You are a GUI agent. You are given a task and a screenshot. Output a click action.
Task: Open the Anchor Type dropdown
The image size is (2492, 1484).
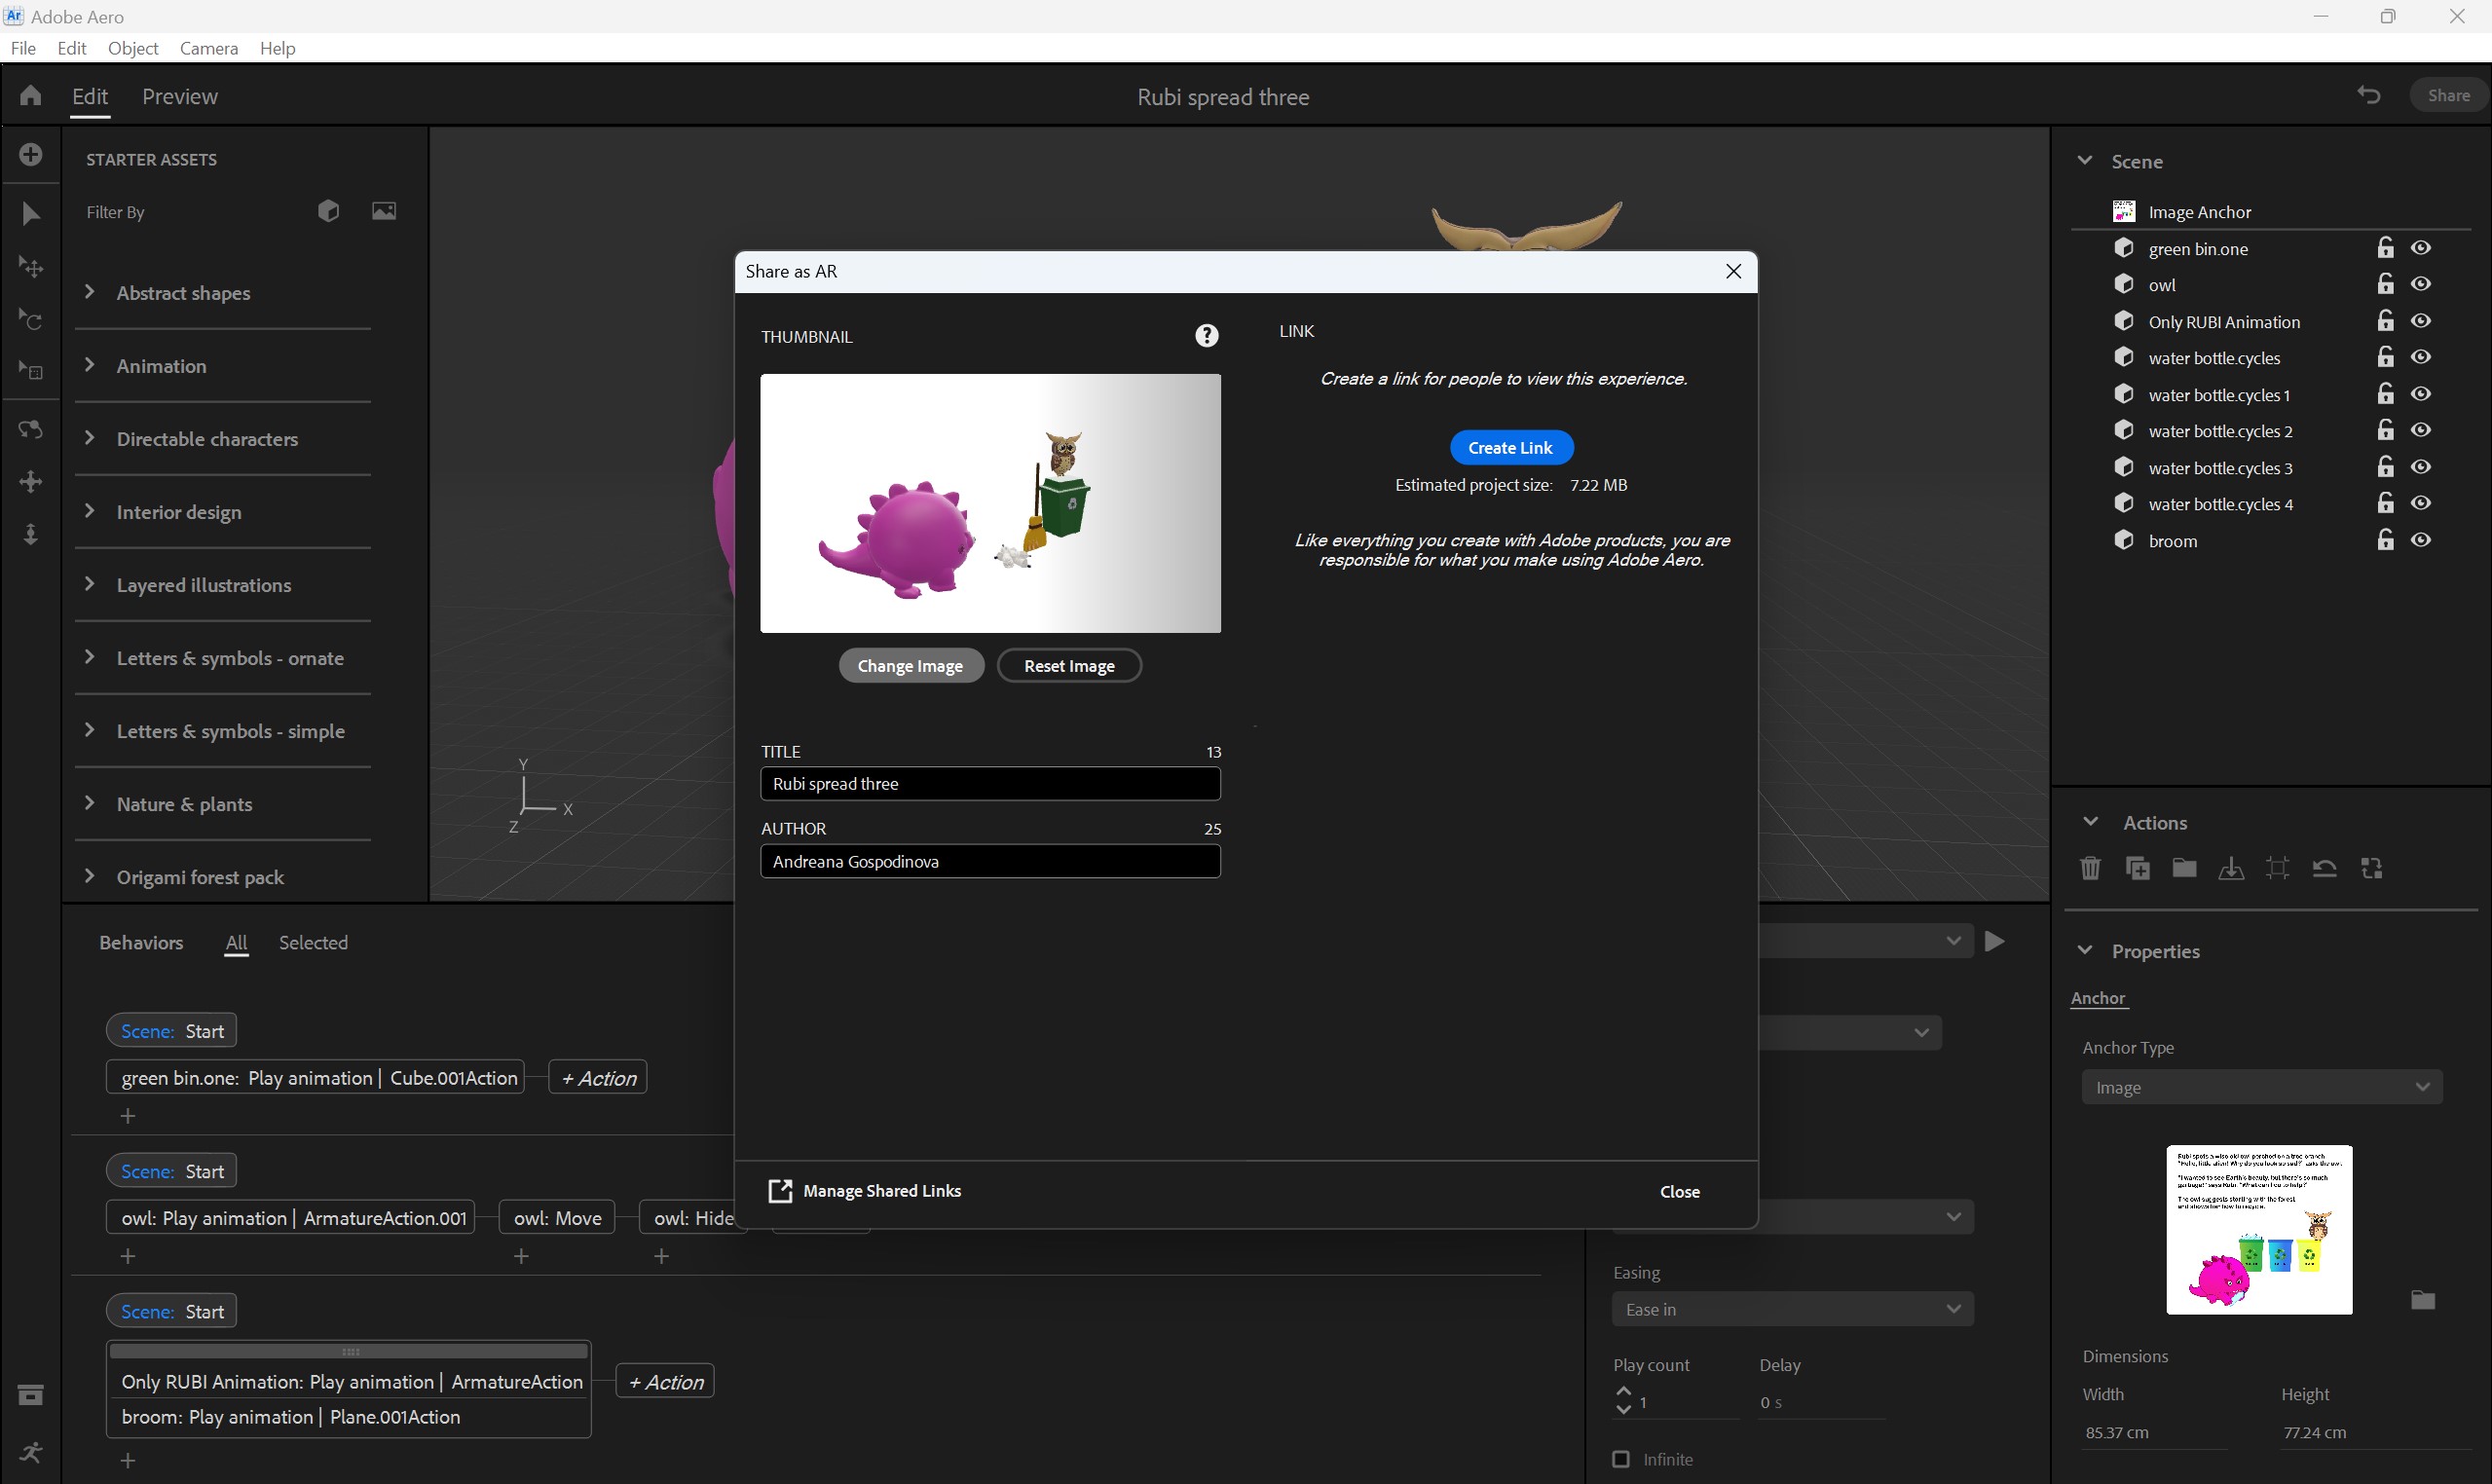[x=2262, y=1087]
